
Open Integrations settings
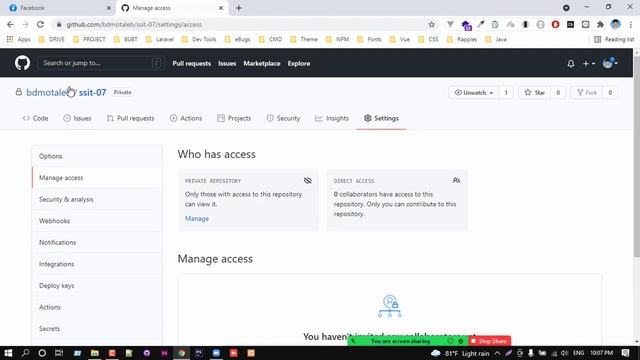click(x=97, y=264)
